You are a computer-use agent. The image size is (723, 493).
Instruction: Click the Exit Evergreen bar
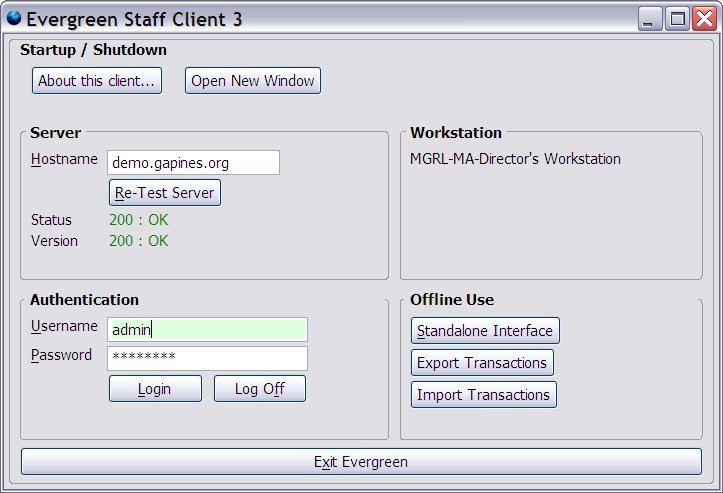(x=361, y=462)
